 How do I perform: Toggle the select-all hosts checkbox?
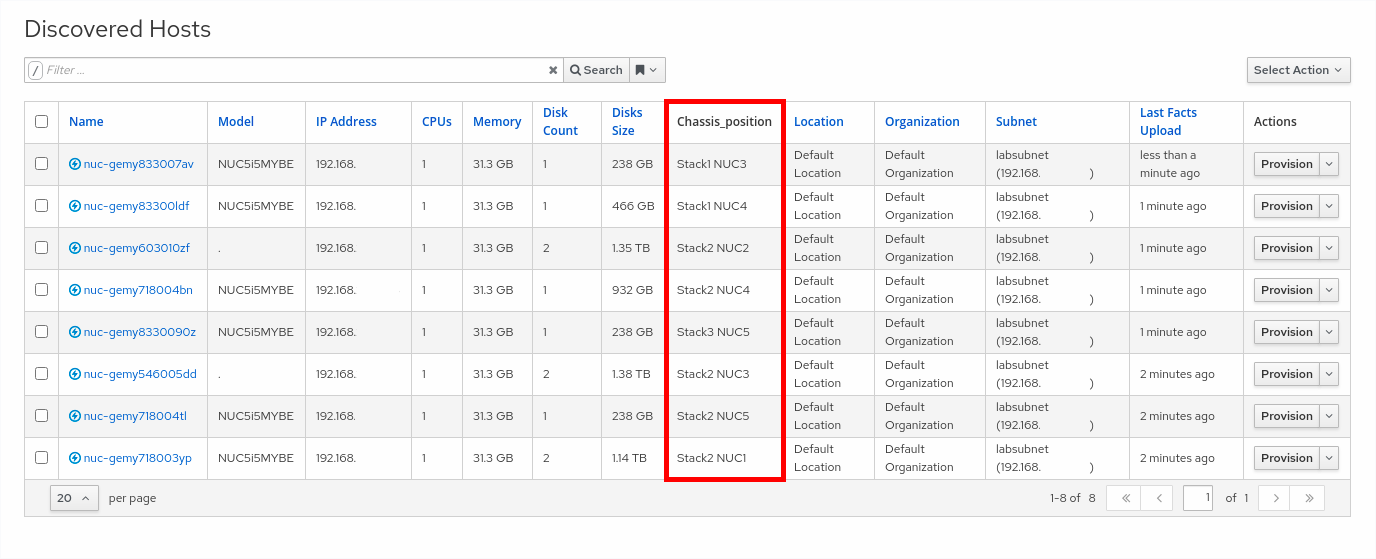pos(41,122)
